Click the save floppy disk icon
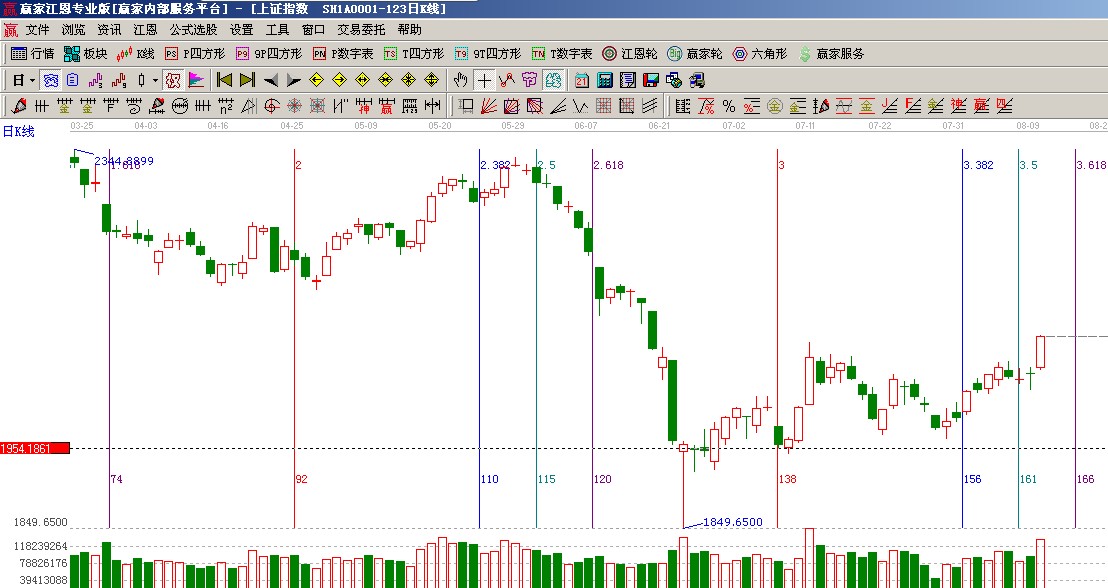 click(651, 80)
